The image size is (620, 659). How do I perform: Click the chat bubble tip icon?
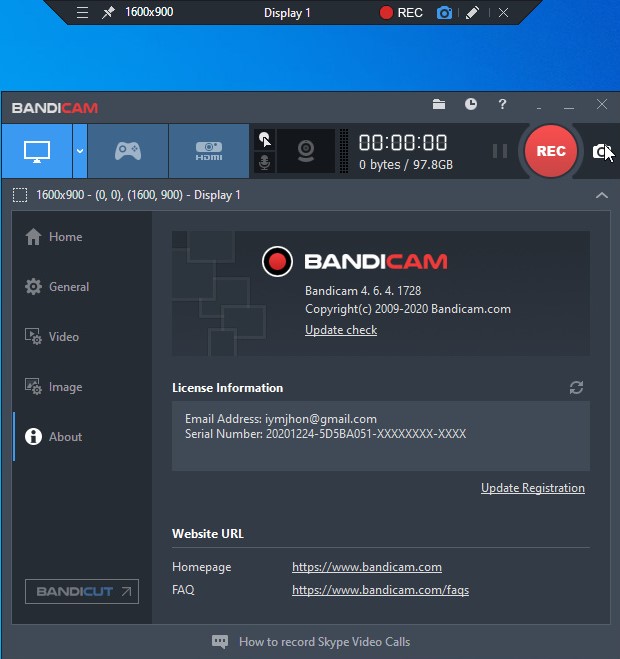point(220,642)
